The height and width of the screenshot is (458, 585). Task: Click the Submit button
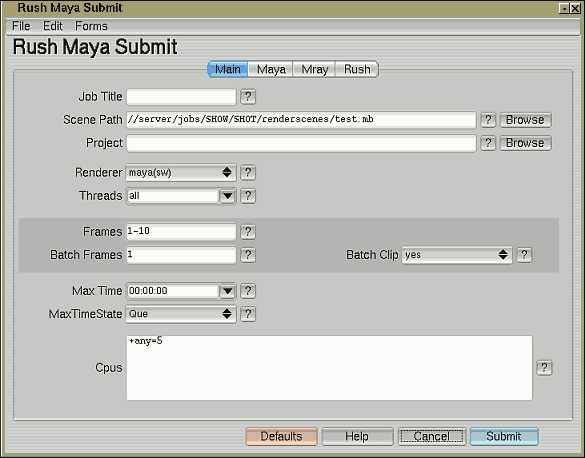click(504, 436)
